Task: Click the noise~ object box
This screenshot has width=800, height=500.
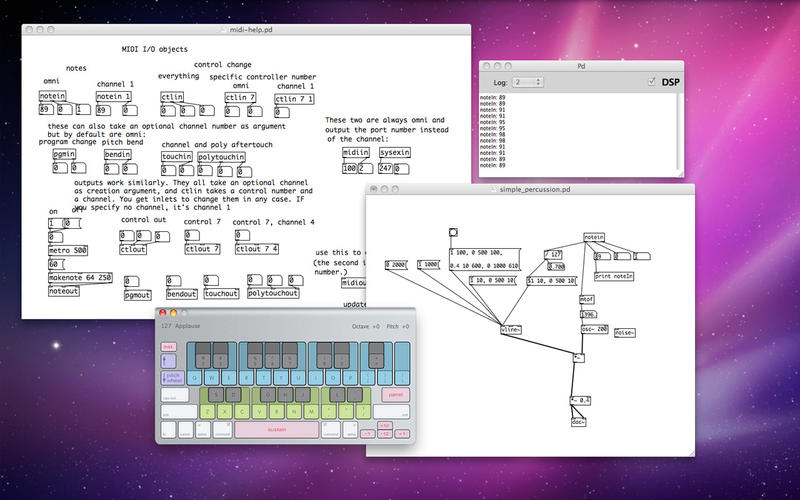Action: point(624,332)
